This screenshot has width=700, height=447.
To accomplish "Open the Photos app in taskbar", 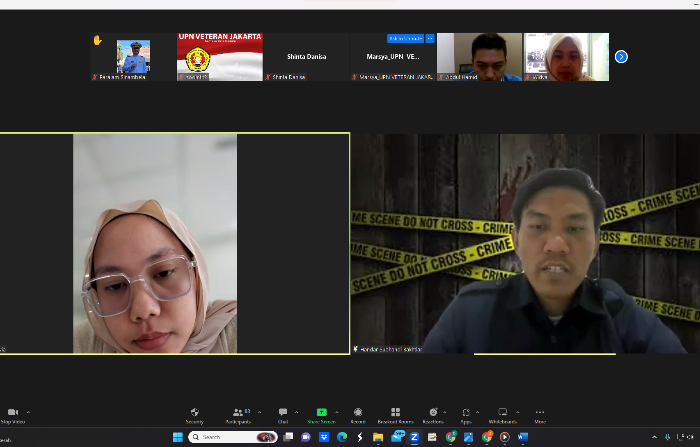I will pyautogui.click(x=468, y=437).
